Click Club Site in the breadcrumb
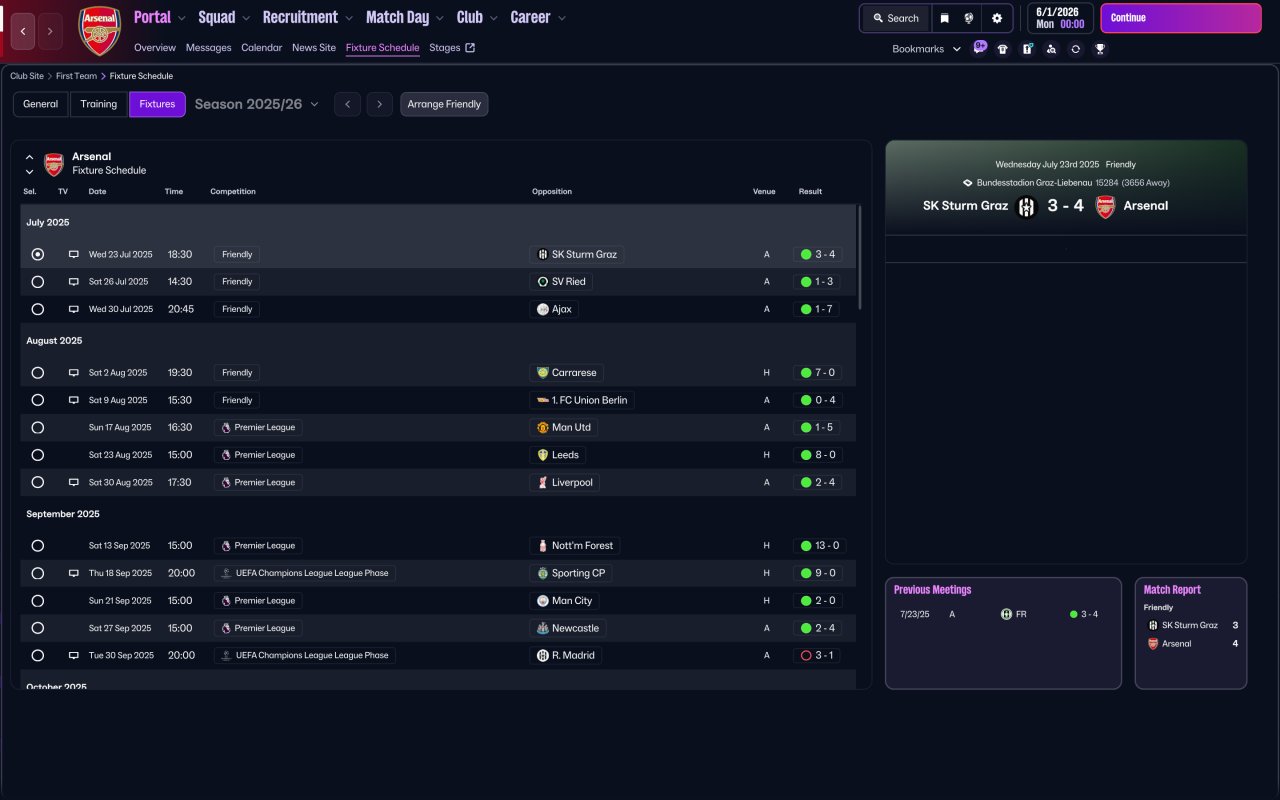Screen dimensions: 1280x800 click(x=27, y=76)
